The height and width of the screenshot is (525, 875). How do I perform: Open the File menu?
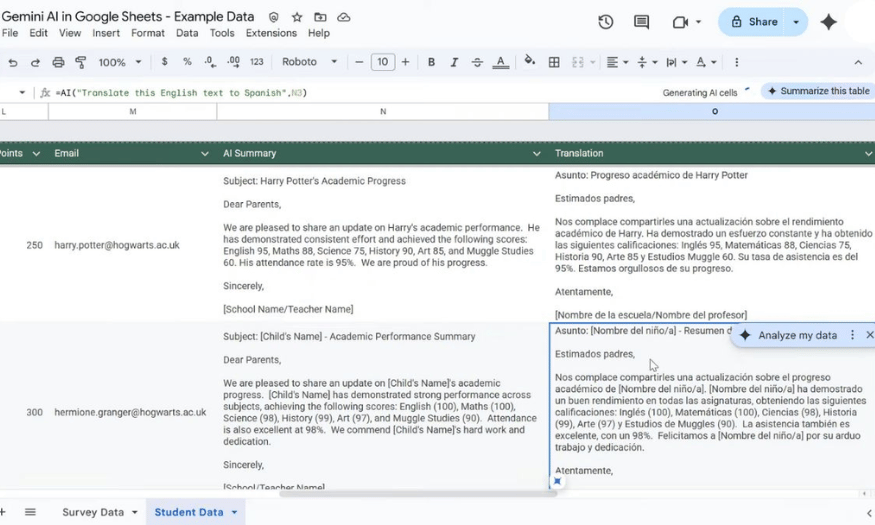click(x=10, y=33)
